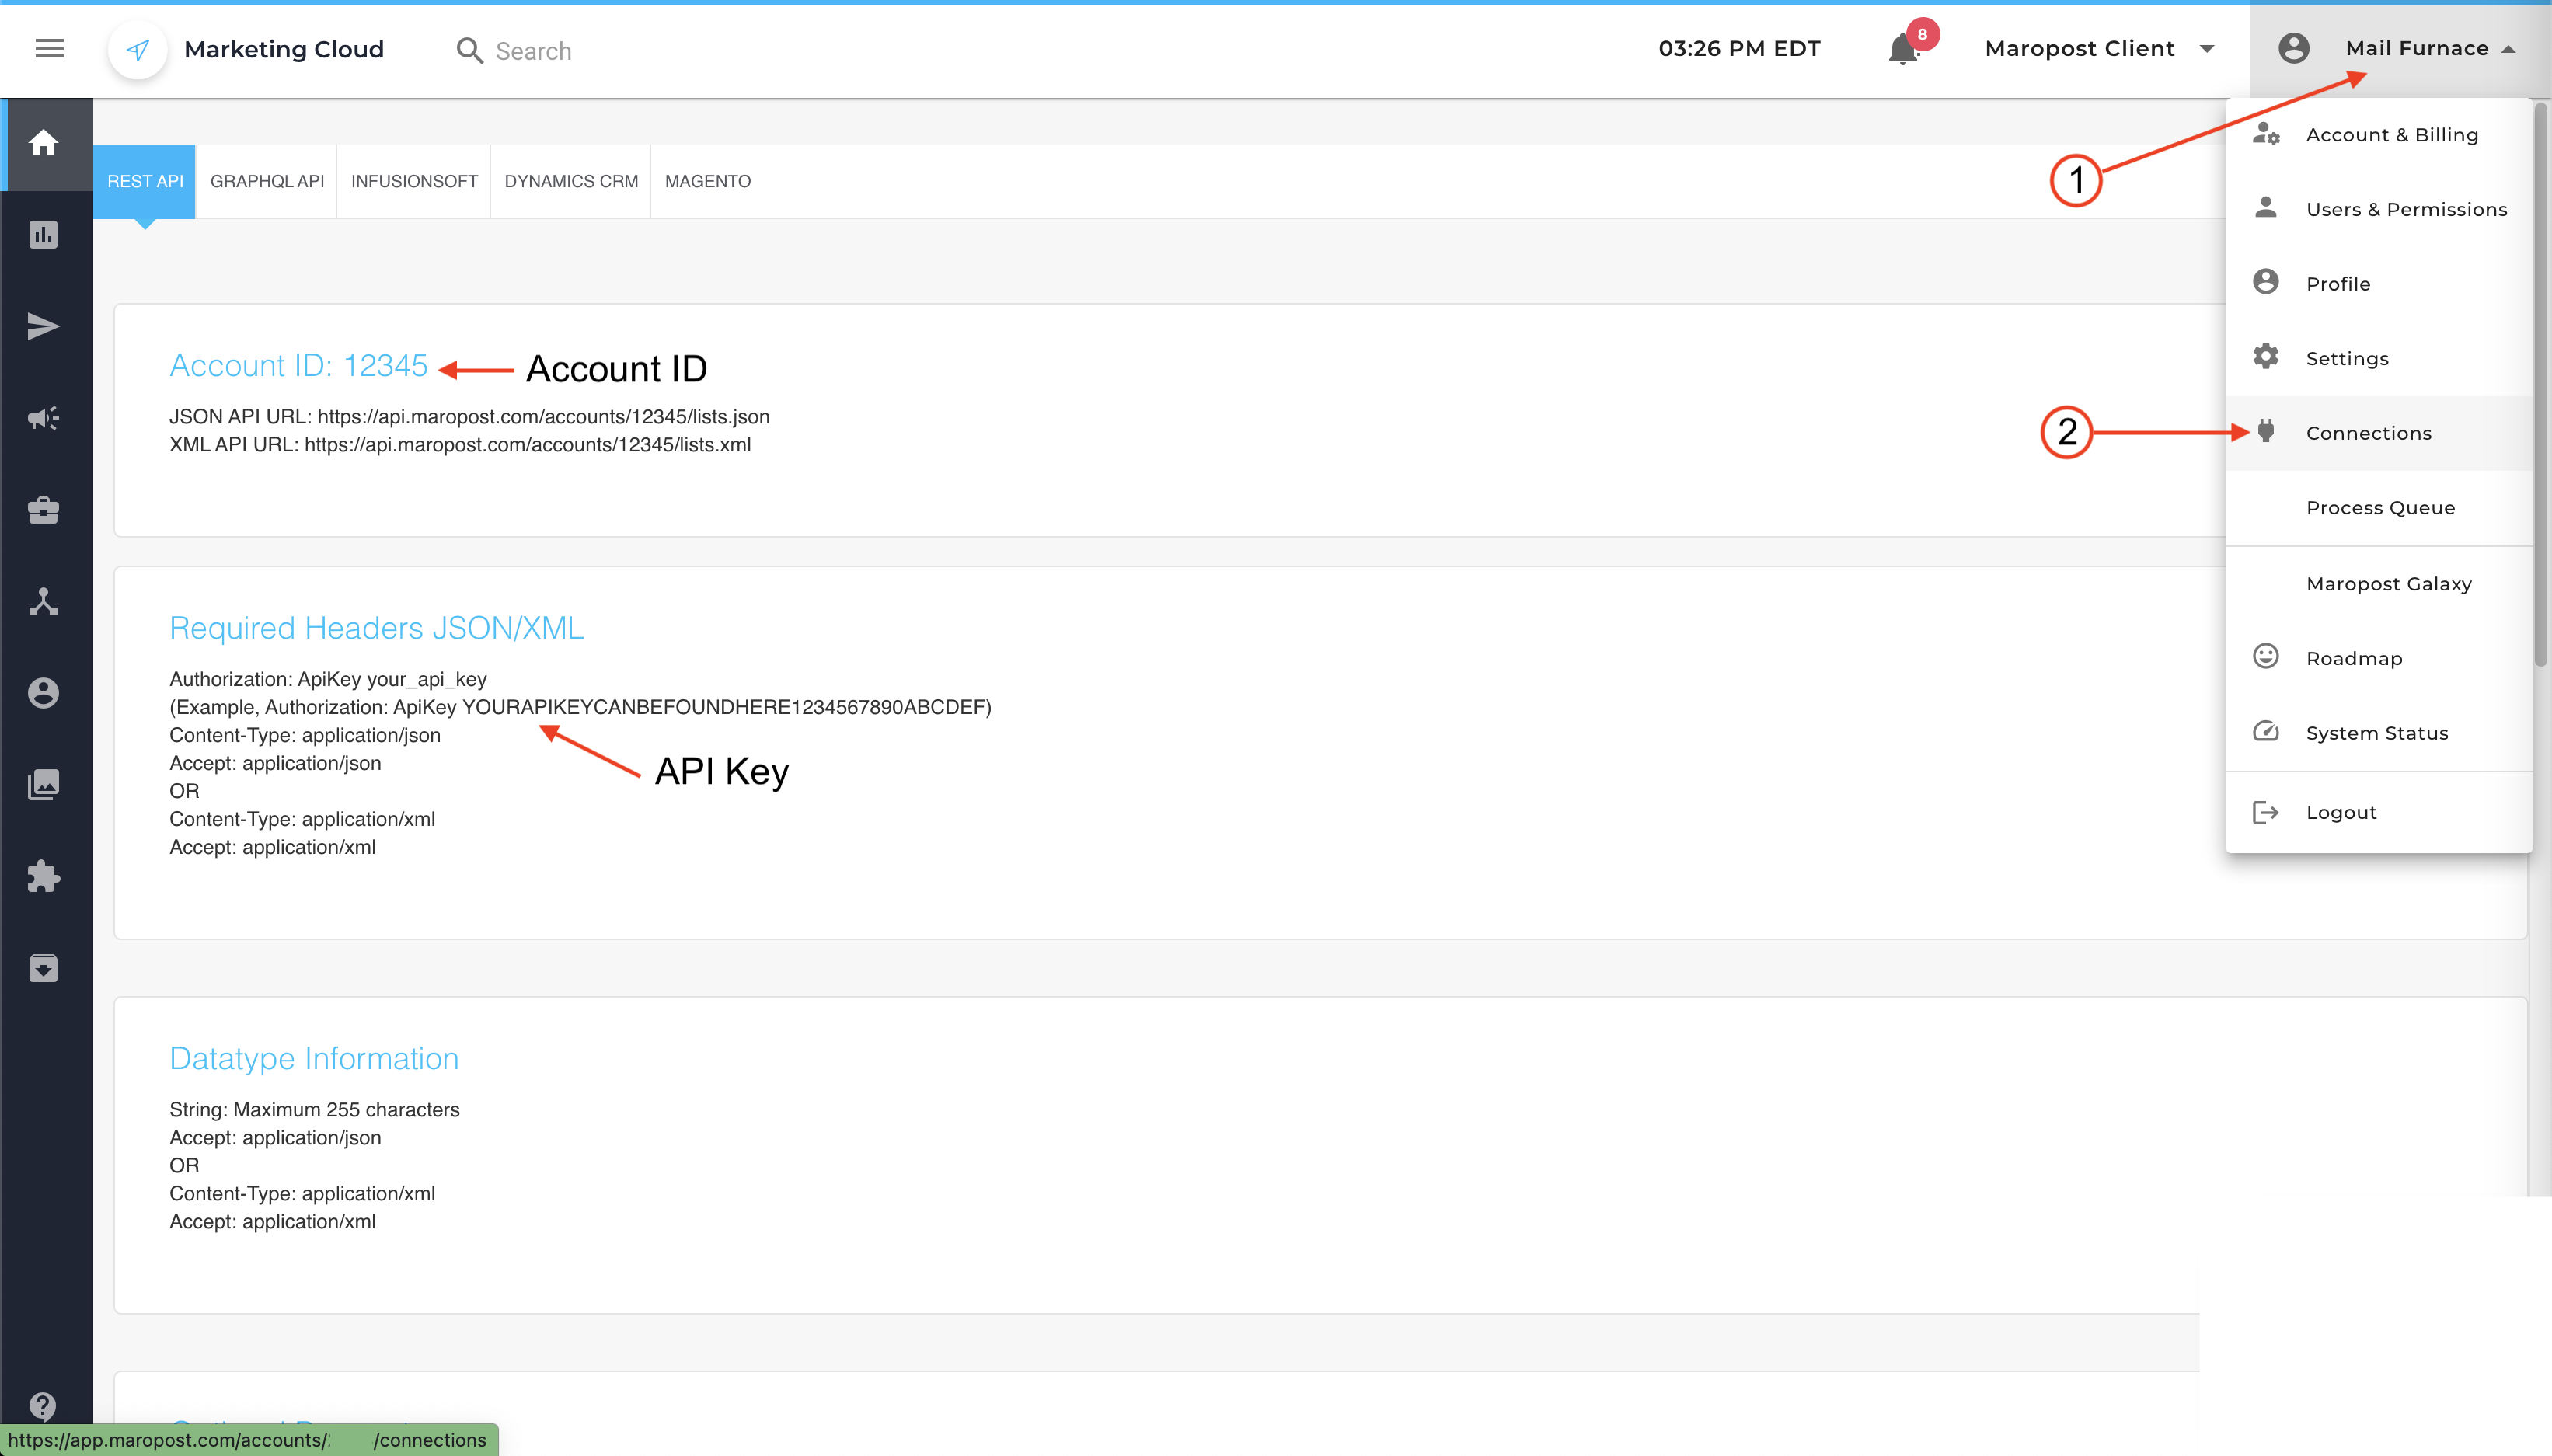
Task: Select Users & Permissions menu item
Action: pyautogui.click(x=2379, y=209)
